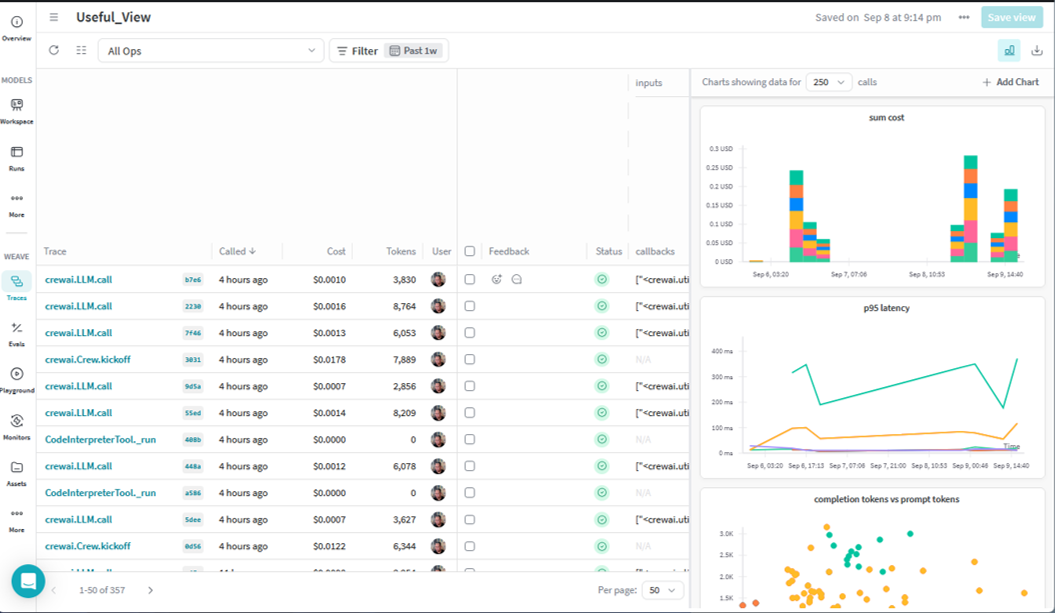Open Evals in the left sidebar
This screenshot has height=613, width=1055.
tap(17, 333)
